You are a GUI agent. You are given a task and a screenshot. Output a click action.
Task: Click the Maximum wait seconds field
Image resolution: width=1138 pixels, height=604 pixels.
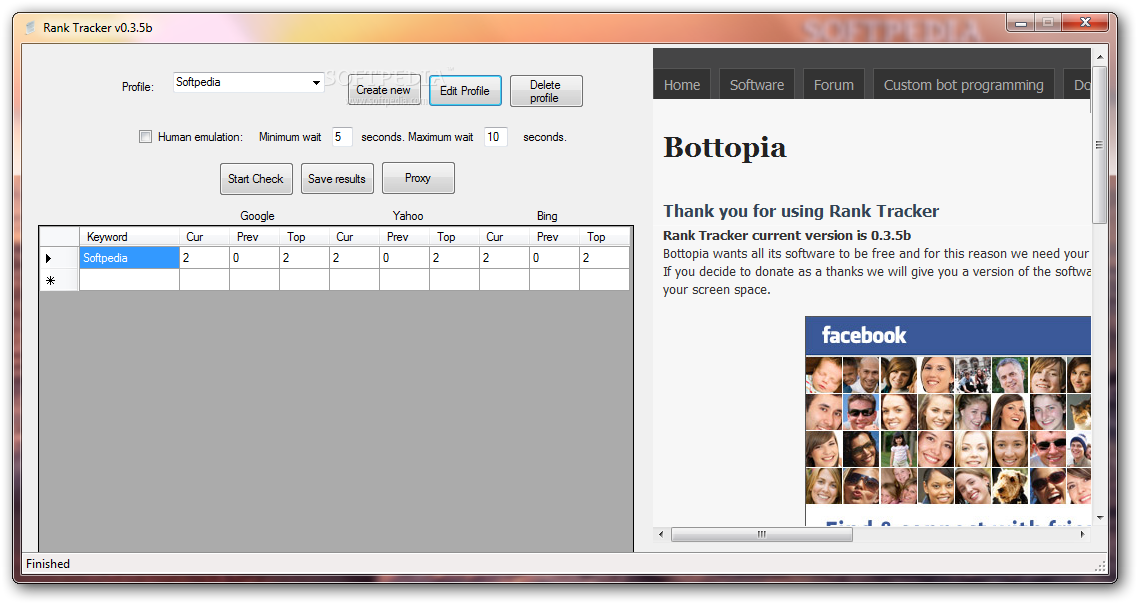[x=496, y=136]
